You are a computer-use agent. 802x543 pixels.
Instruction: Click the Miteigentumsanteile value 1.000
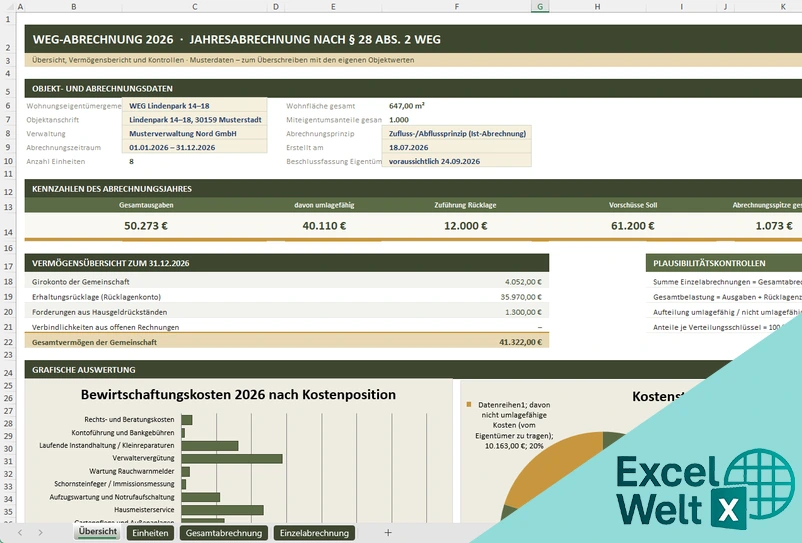coord(399,120)
